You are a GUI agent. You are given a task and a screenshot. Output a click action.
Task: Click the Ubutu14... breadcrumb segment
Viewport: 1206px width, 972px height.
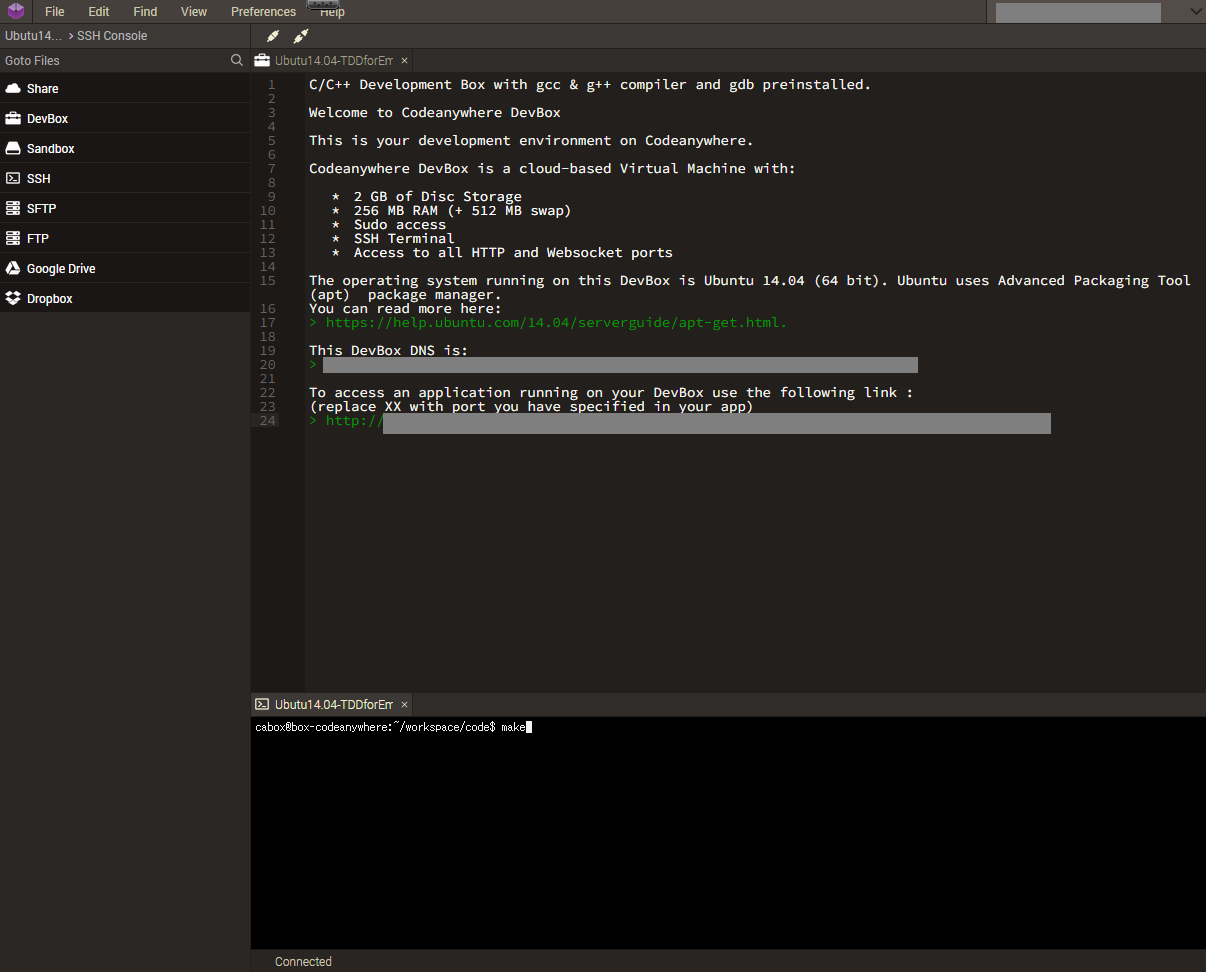(33, 36)
